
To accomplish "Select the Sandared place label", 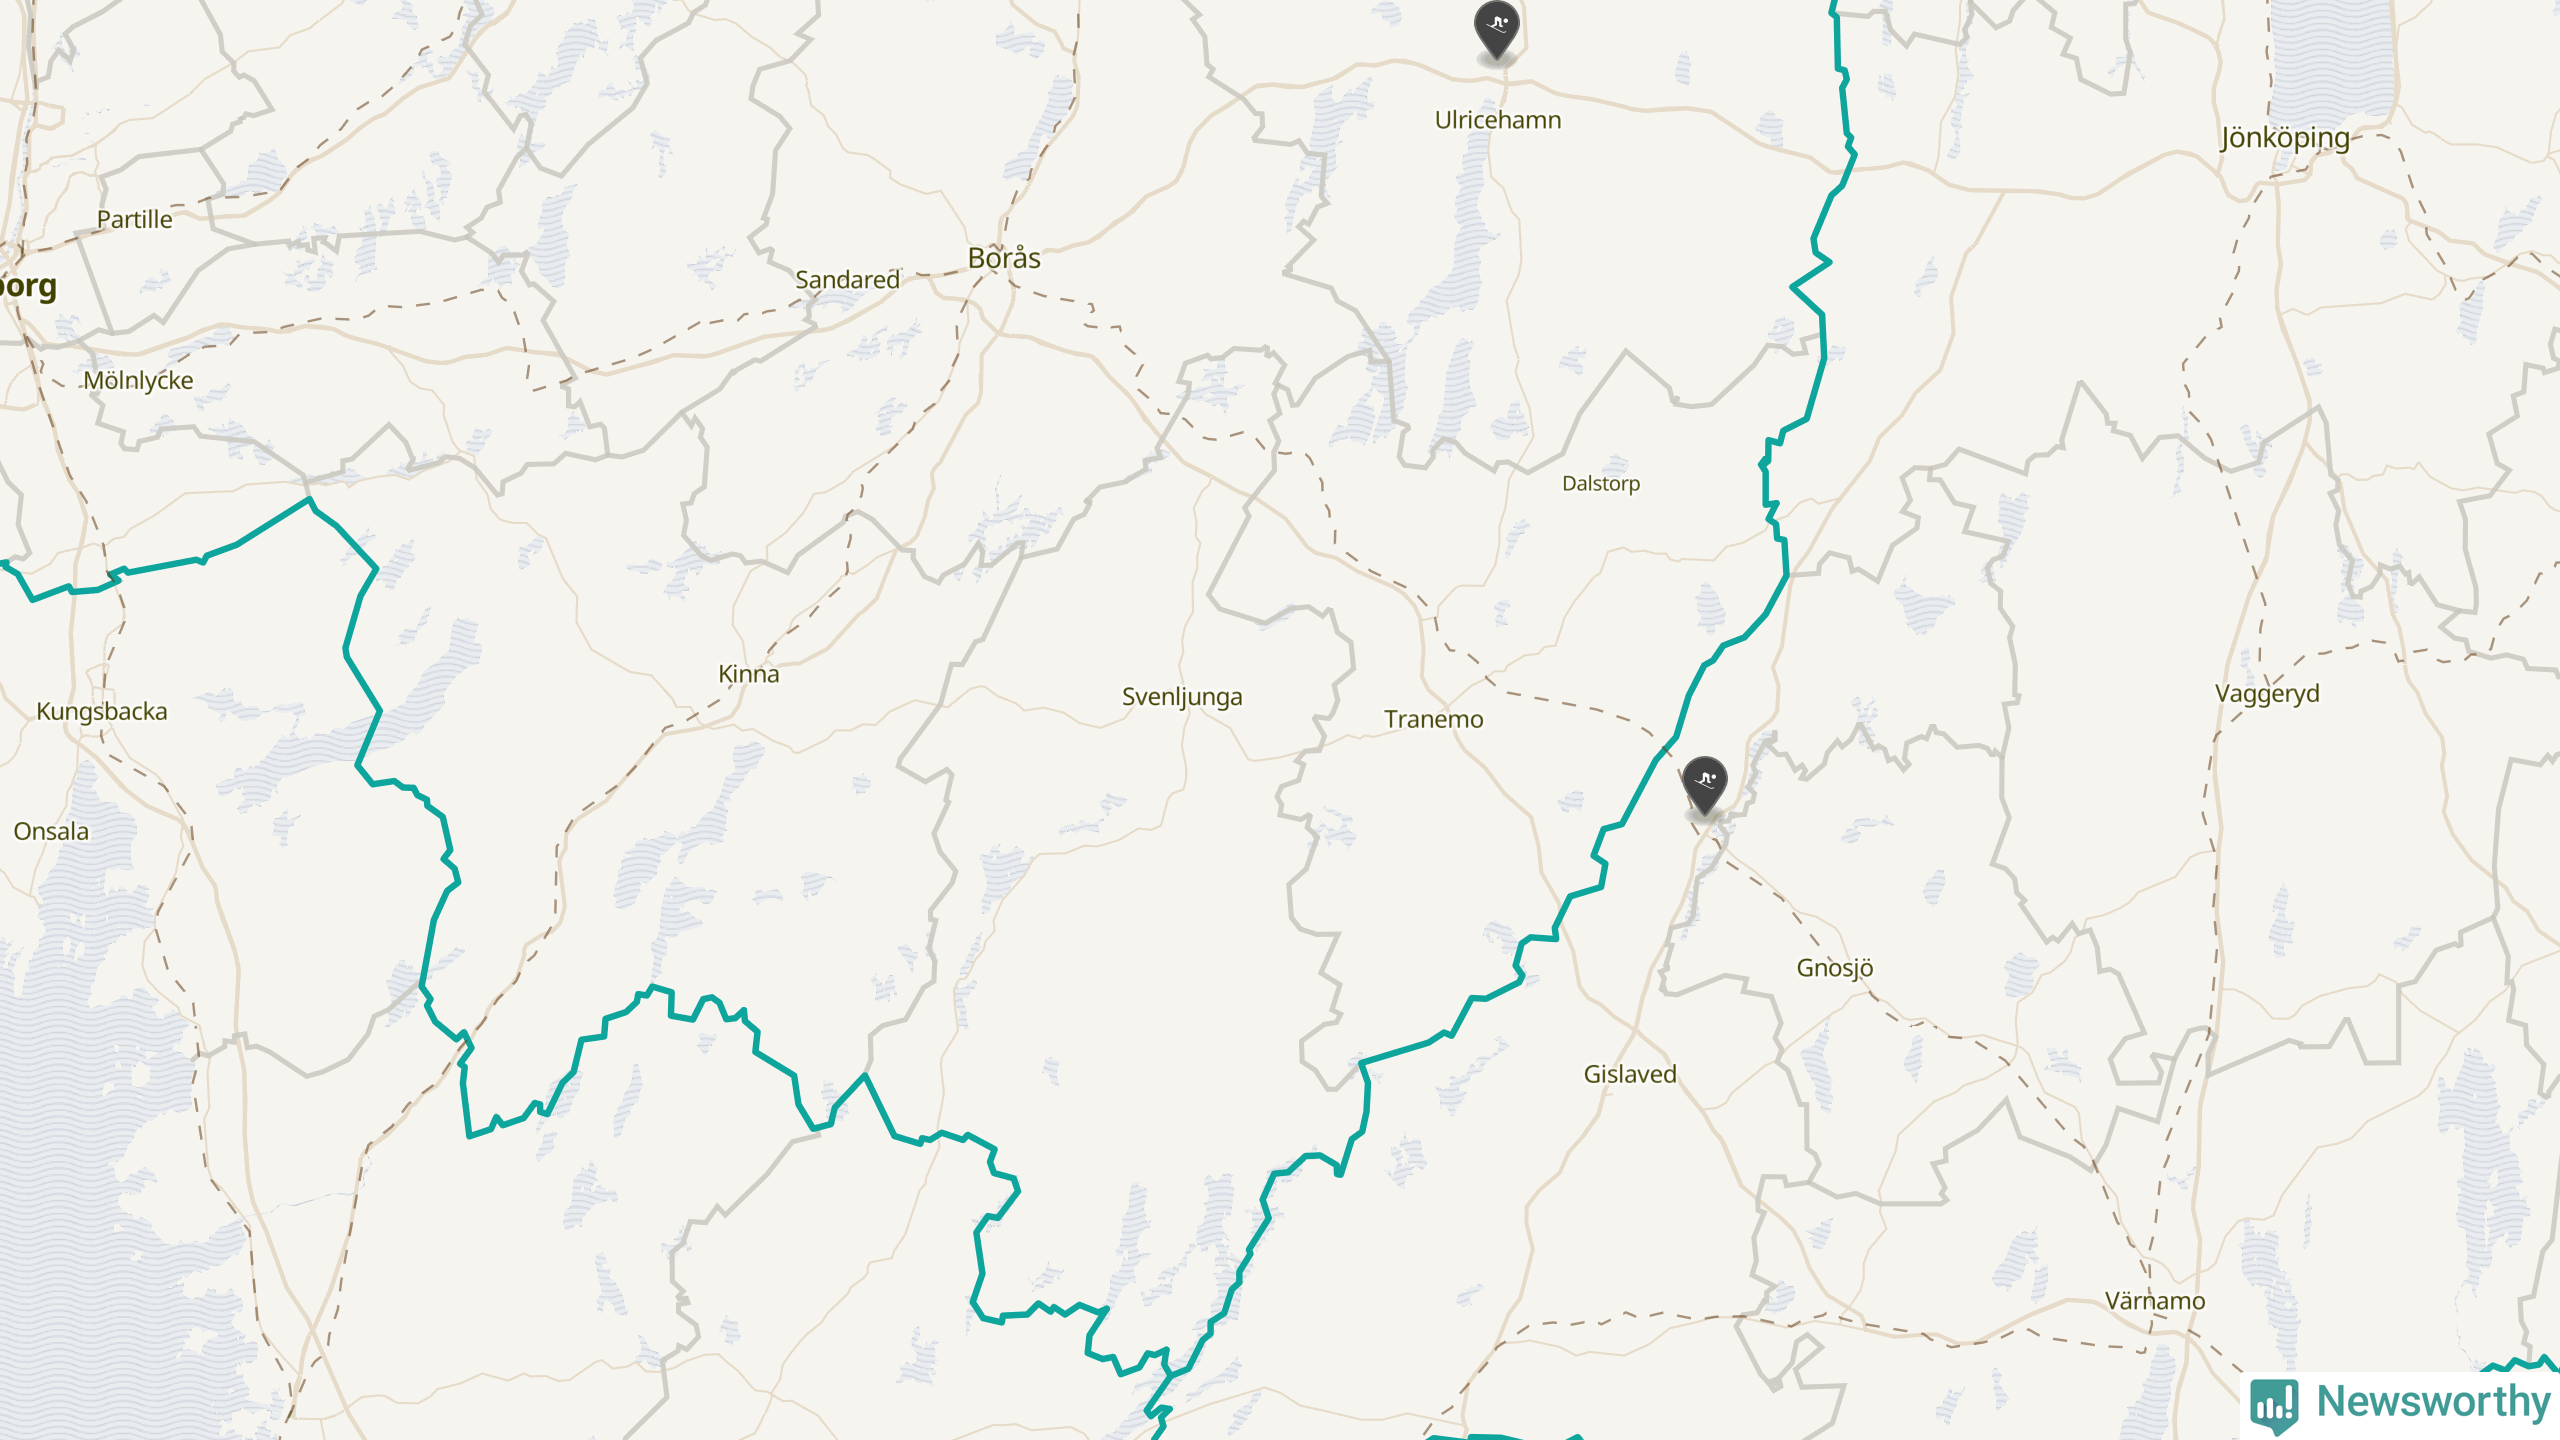I will point(848,280).
